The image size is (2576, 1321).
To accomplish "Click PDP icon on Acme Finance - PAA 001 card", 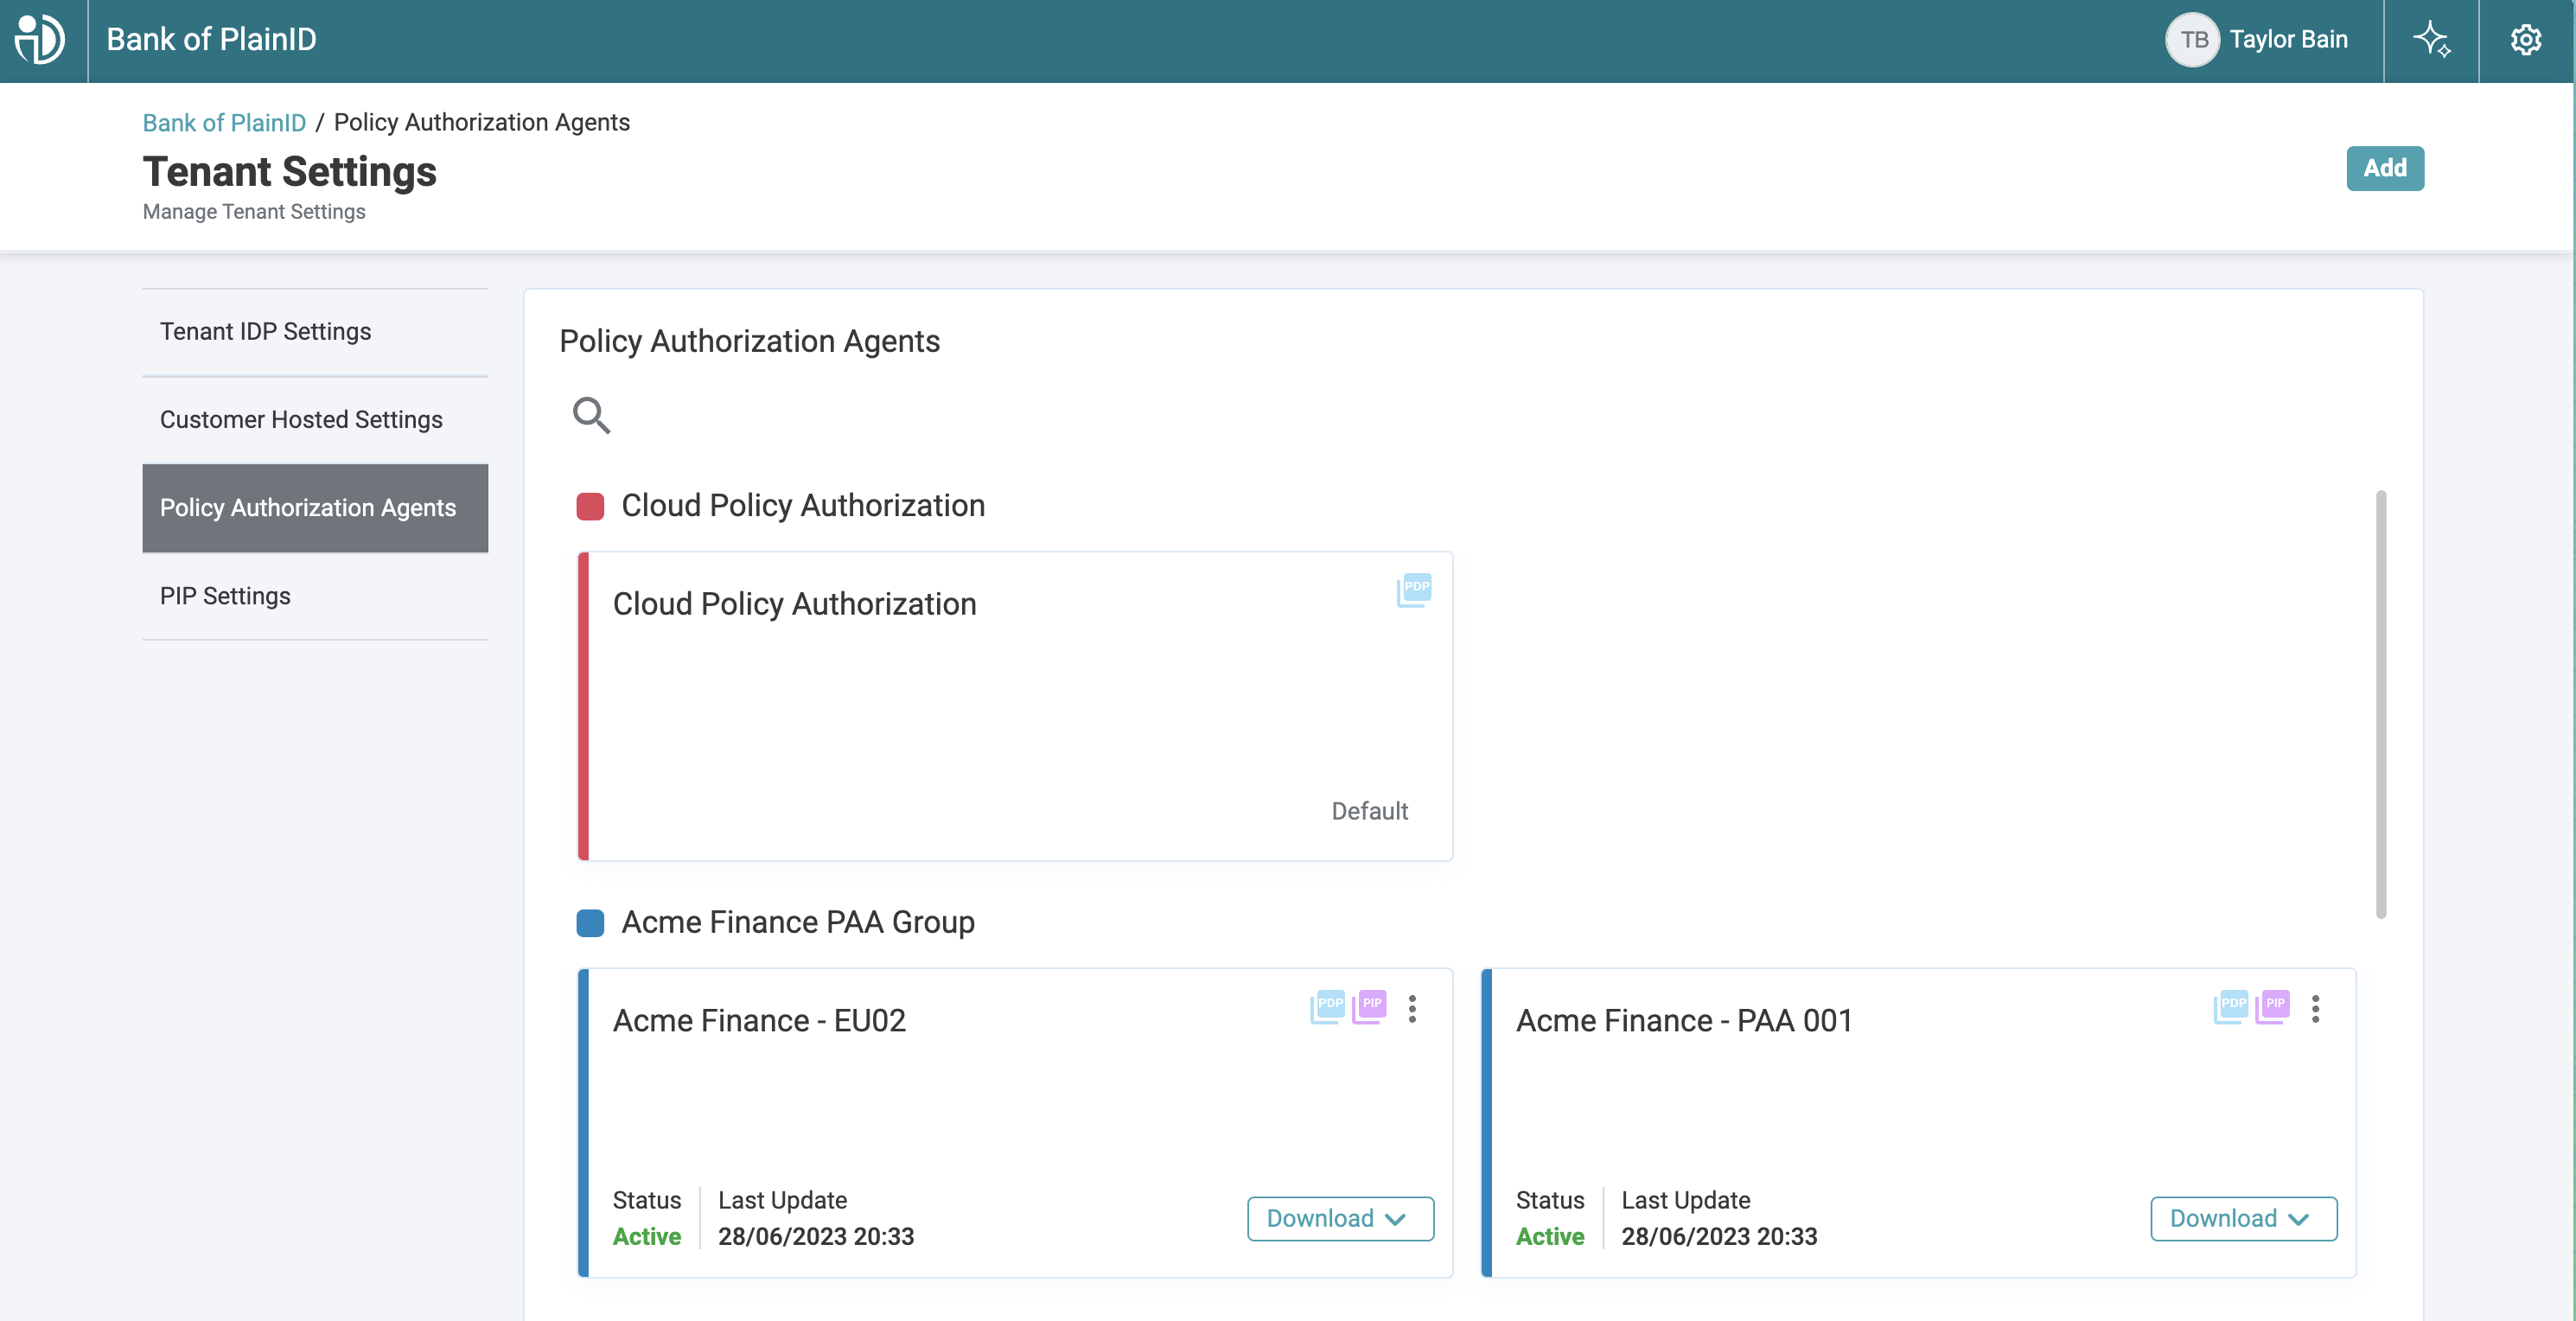I will tap(2231, 1006).
